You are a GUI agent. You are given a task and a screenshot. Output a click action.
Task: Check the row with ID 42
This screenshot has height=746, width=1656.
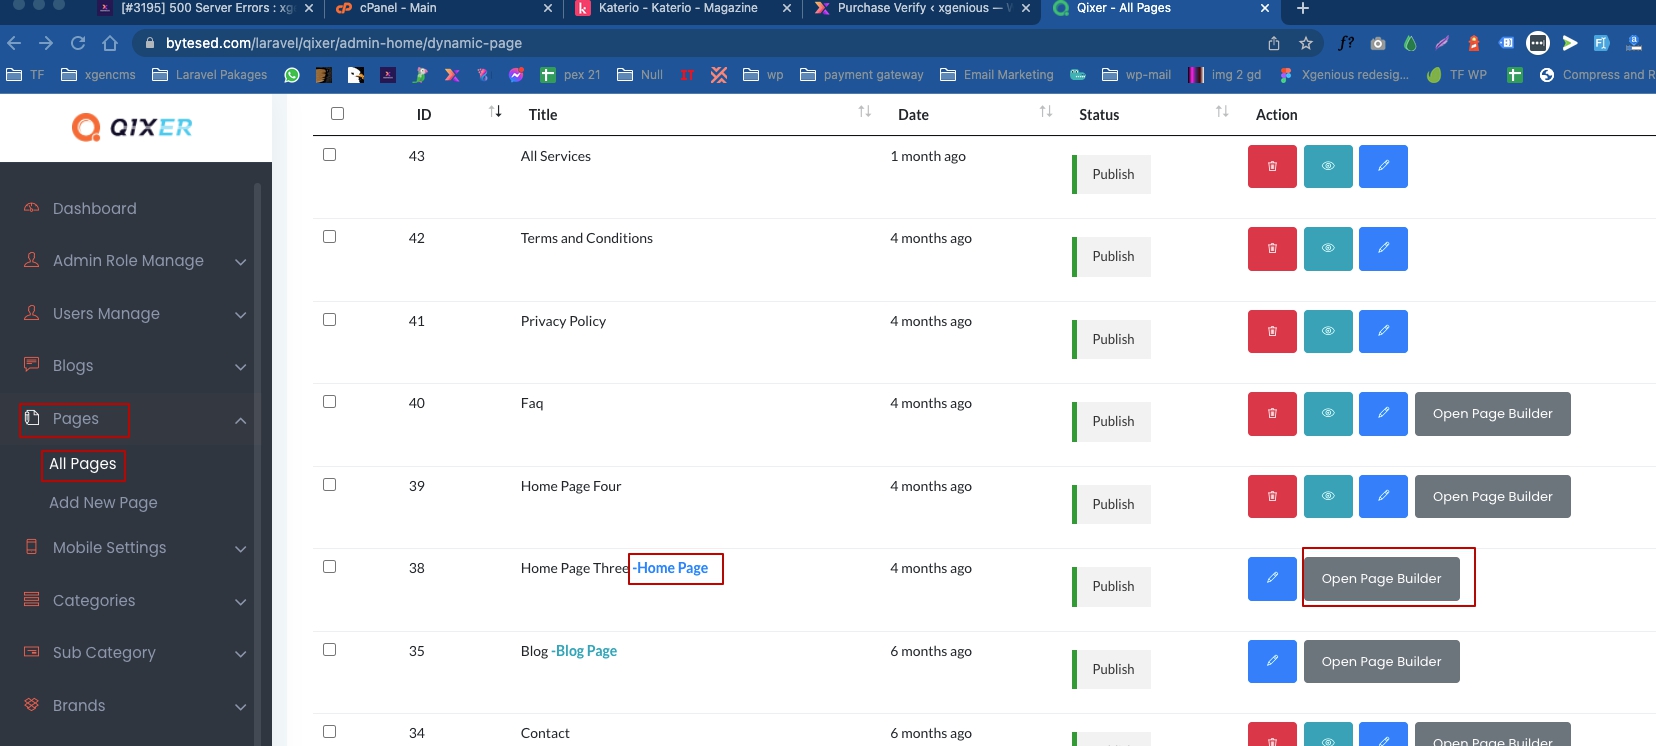[x=329, y=237]
